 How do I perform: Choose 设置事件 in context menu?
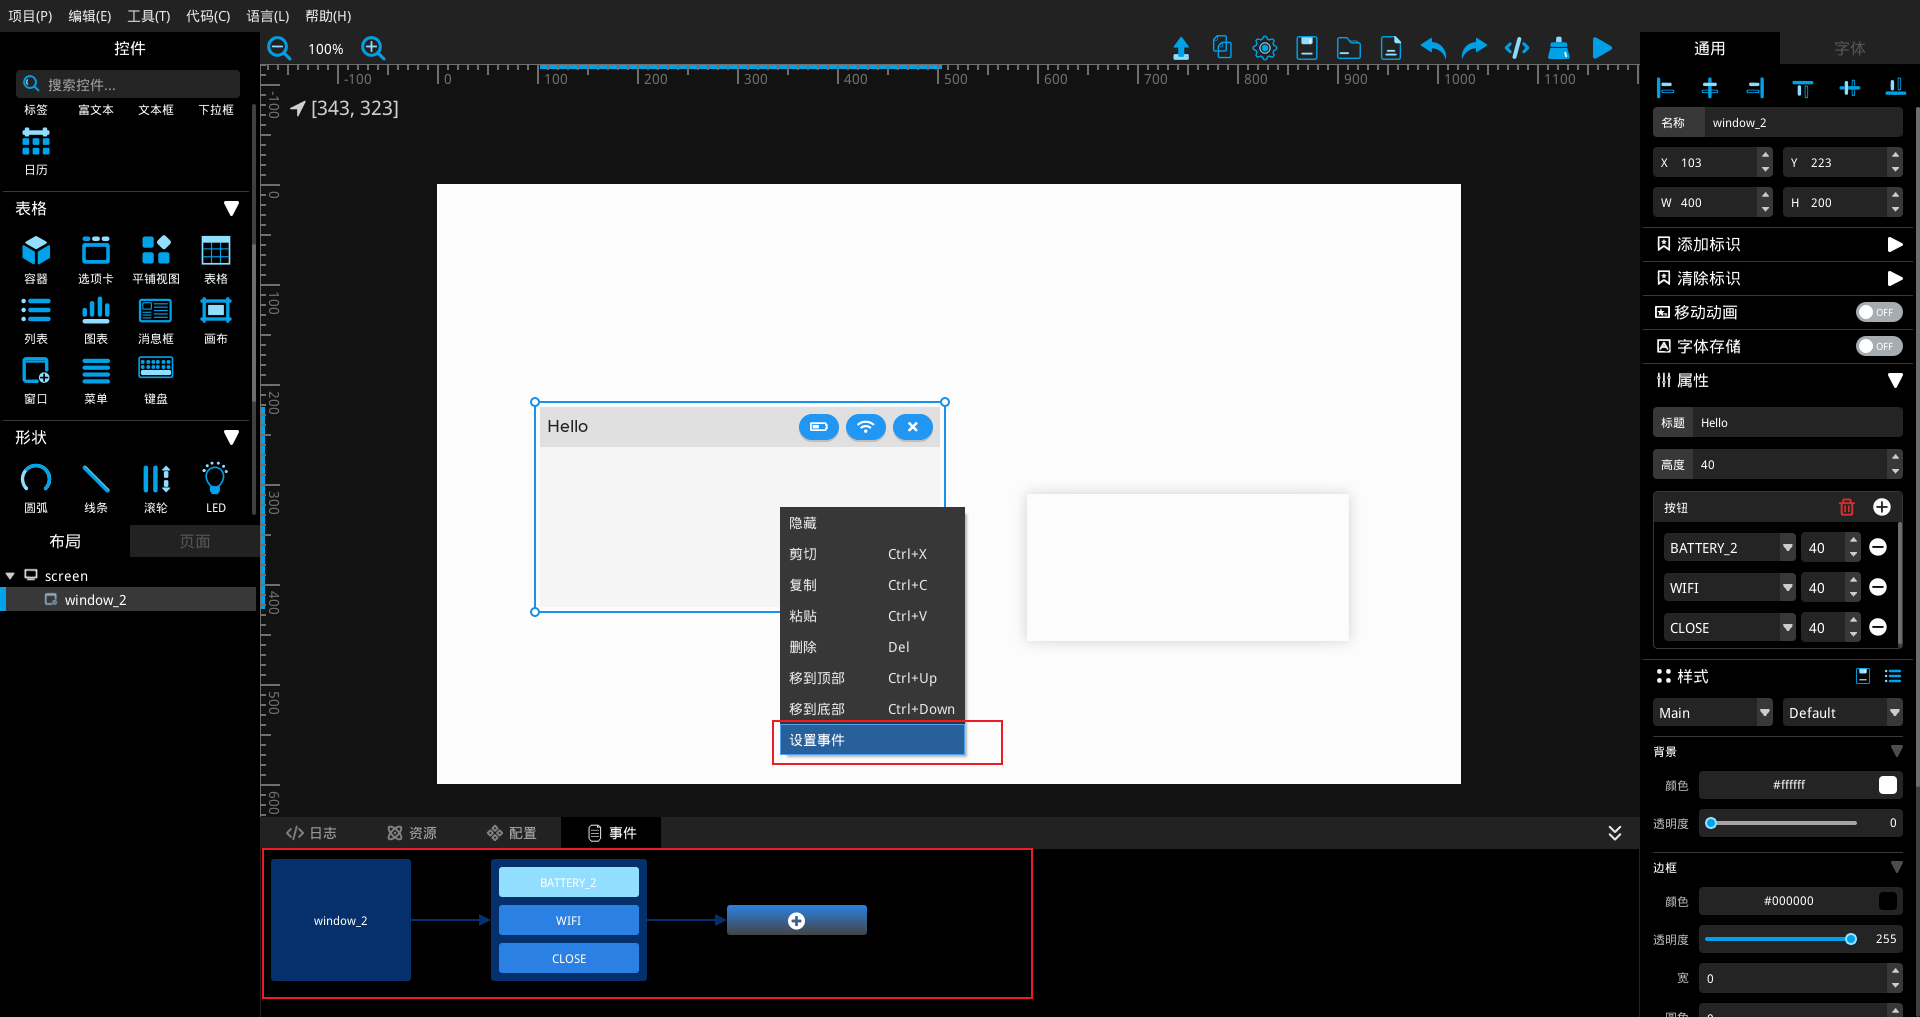[x=872, y=740]
